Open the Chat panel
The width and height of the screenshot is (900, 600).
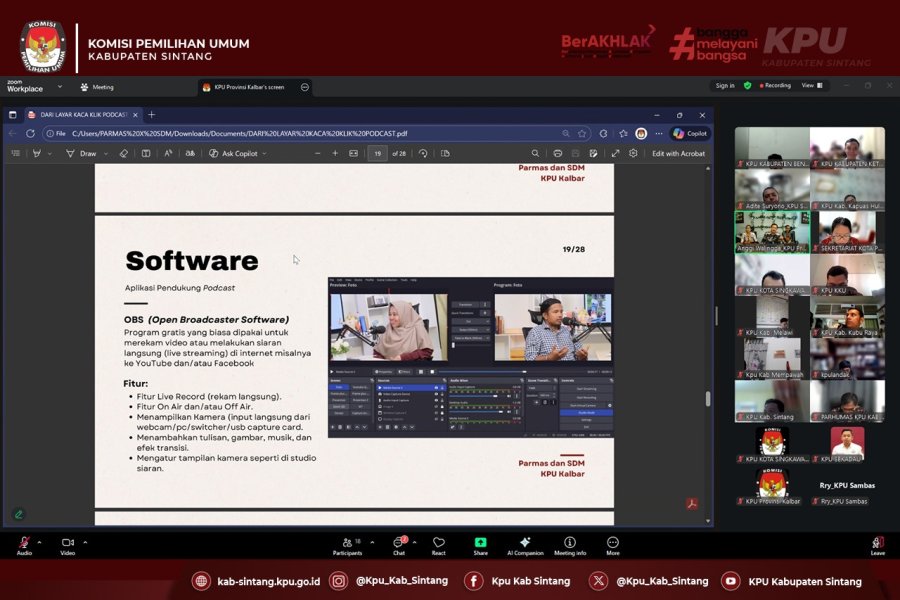point(398,543)
